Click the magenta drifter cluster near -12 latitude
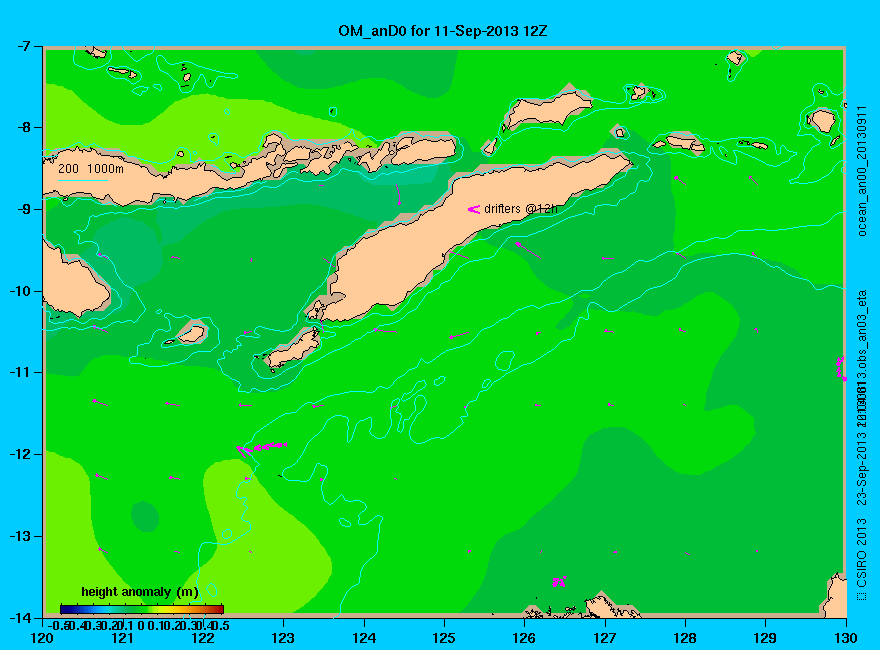This screenshot has height=650, width=880. pyautogui.click(x=262, y=448)
